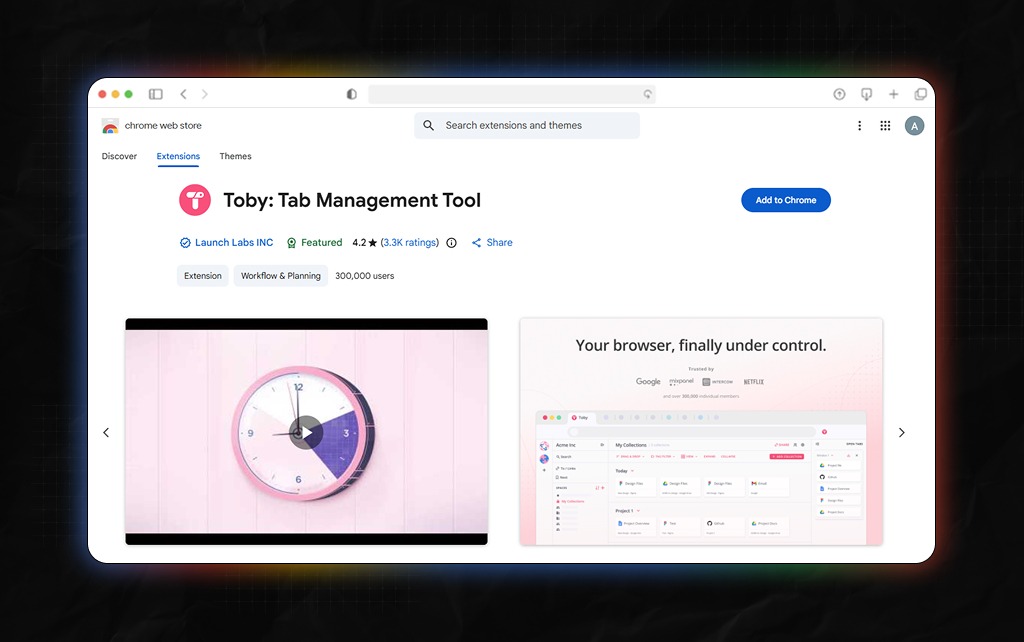Click the ratings info icon
This screenshot has width=1024, height=642.
(x=451, y=243)
